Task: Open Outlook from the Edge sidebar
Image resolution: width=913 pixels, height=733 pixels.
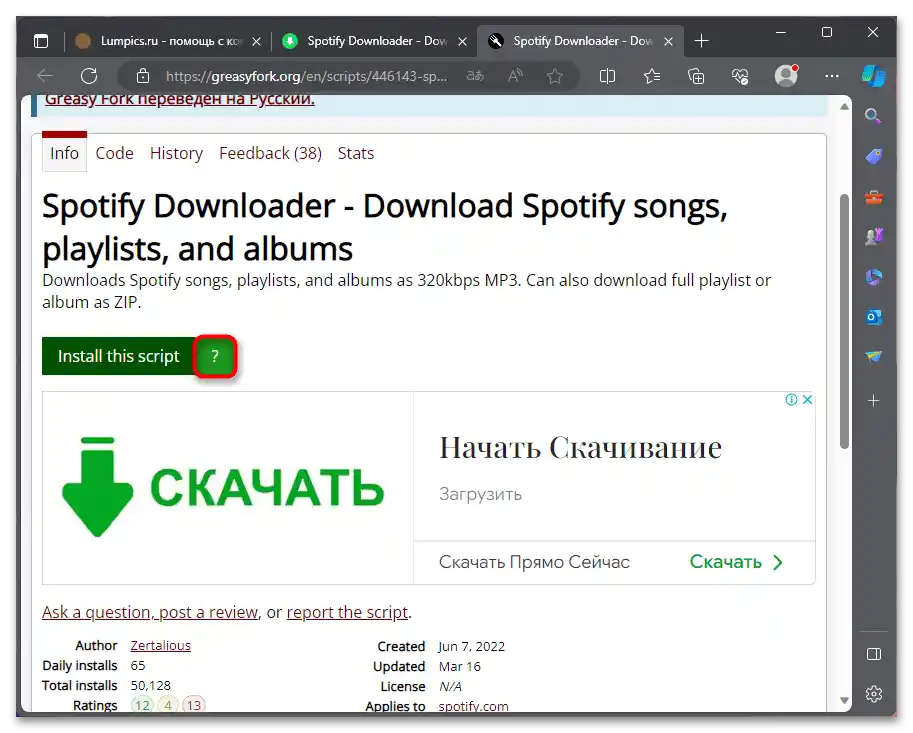Action: 873,317
